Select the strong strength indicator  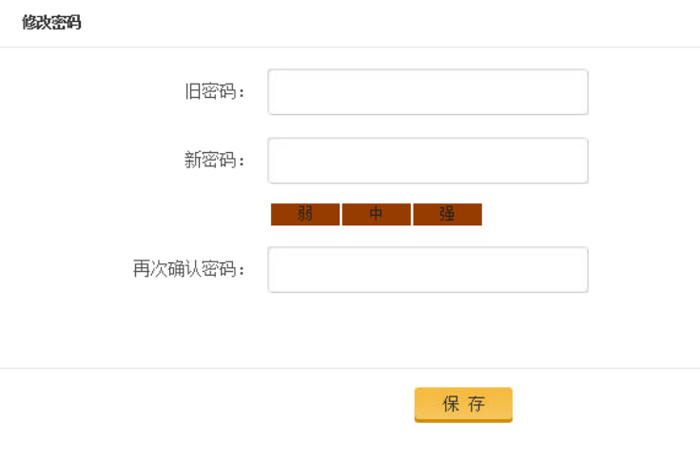tap(447, 214)
